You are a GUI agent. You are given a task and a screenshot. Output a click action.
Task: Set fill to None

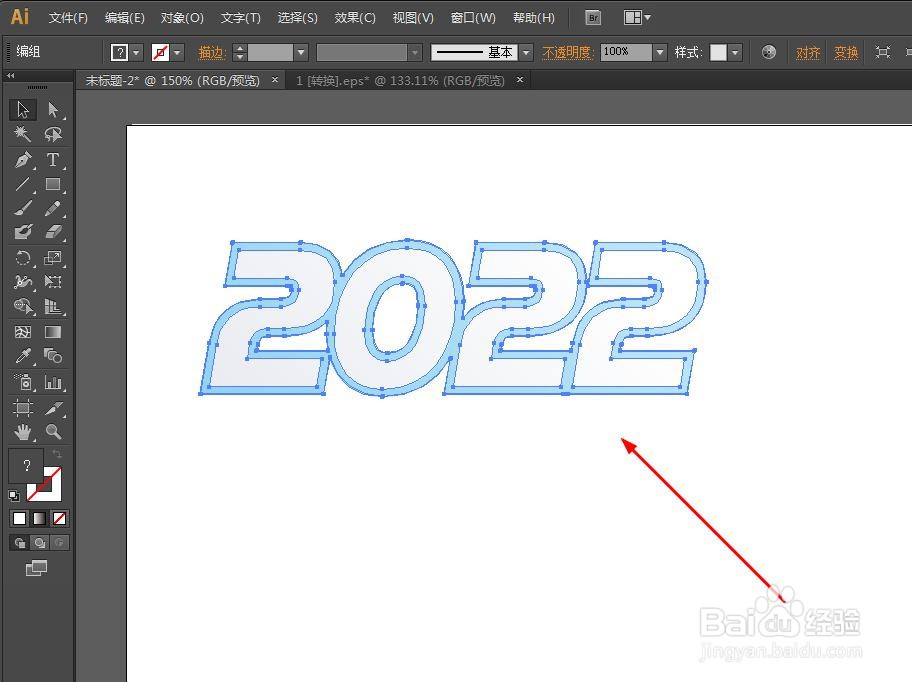[x=59, y=518]
